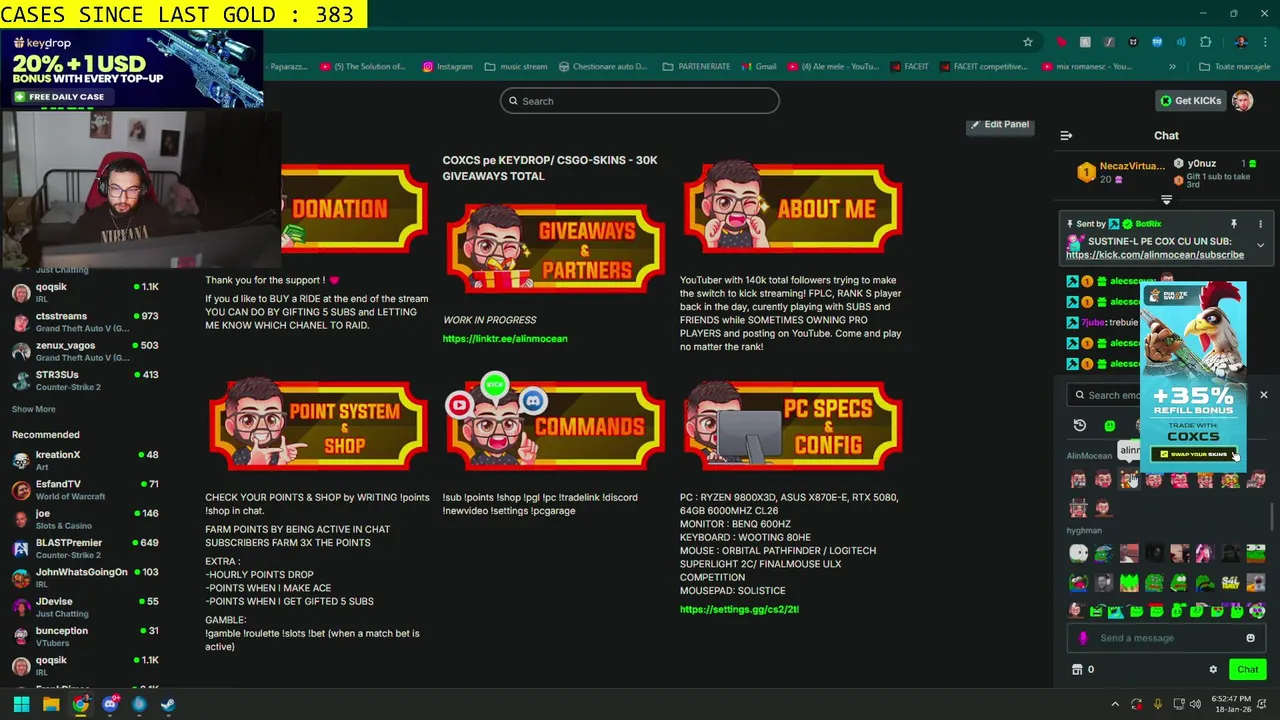Open the Point System & Shop banner

point(318,424)
